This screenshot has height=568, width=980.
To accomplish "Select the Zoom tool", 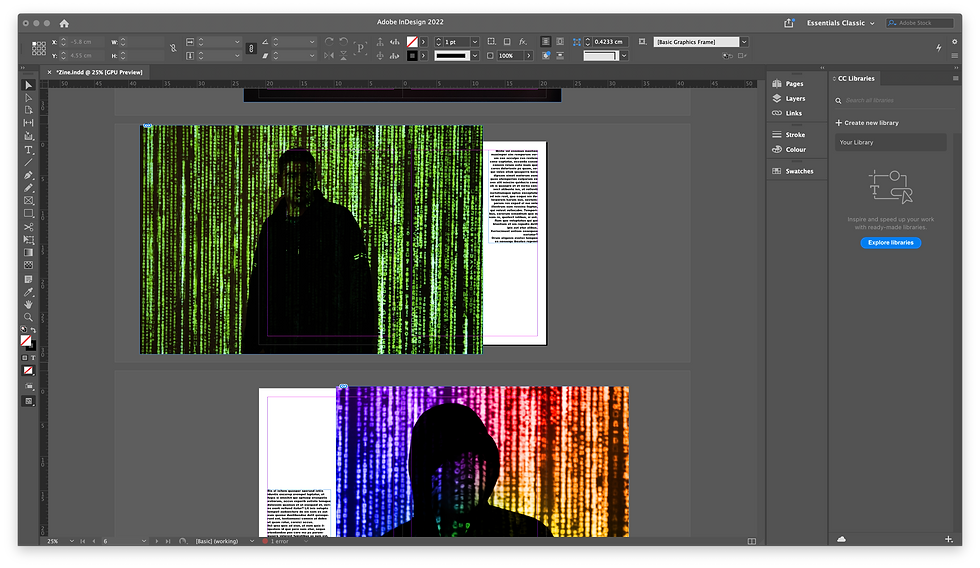I will [x=28, y=317].
